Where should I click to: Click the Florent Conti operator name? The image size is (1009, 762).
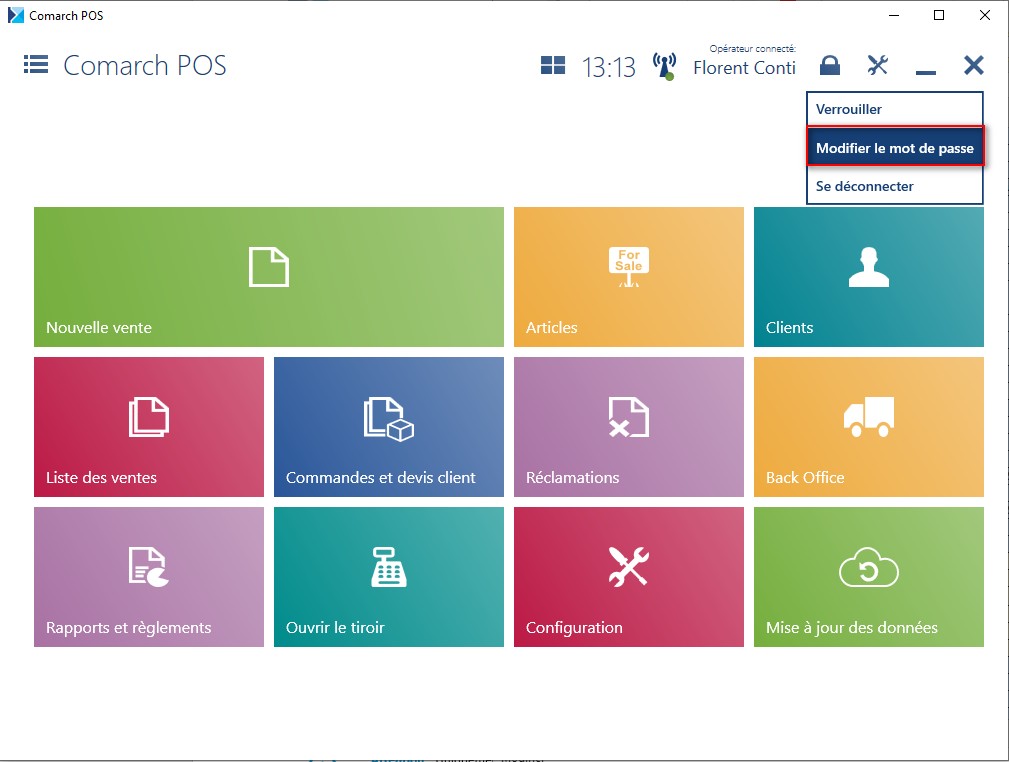[x=745, y=68]
